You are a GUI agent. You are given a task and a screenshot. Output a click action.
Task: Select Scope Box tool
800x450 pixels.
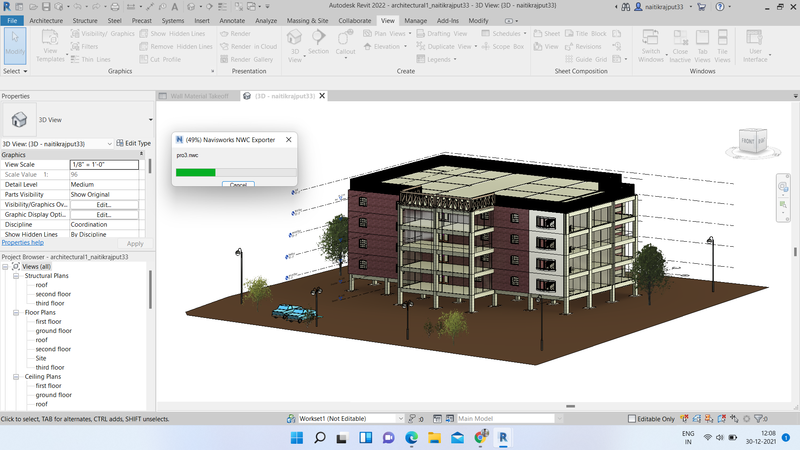pyautogui.click(x=503, y=46)
